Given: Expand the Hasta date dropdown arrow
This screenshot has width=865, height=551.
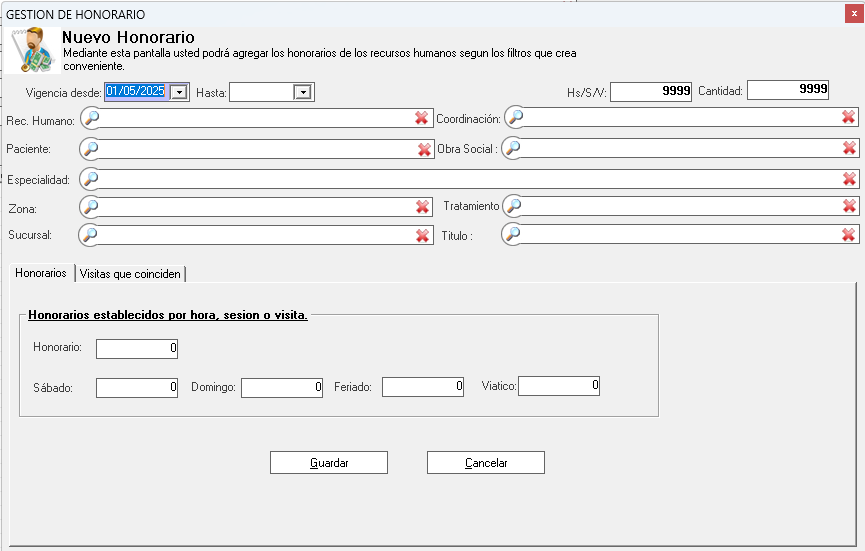Looking at the screenshot, I should pyautogui.click(x=302, y=92).
